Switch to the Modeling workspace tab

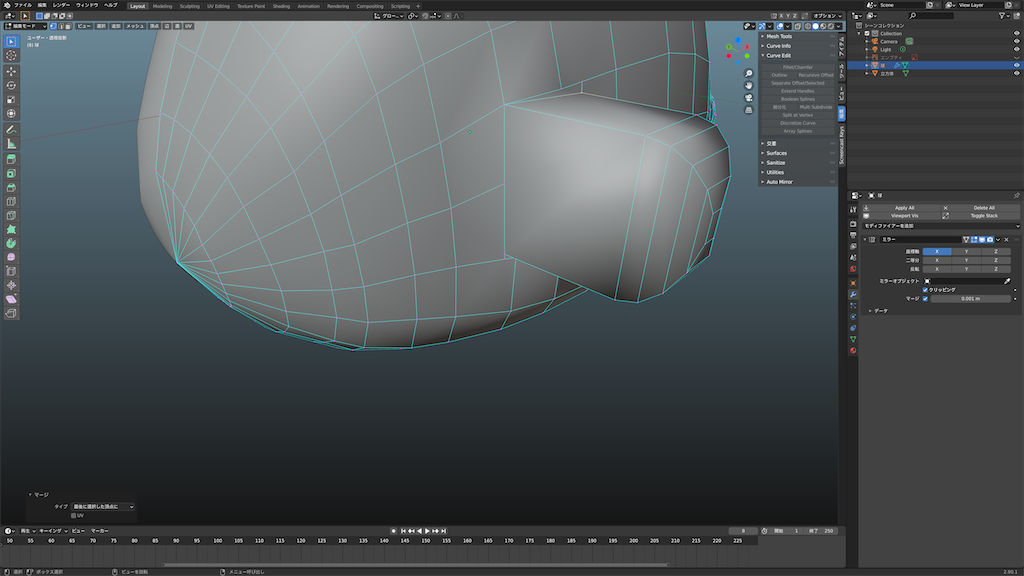[162, 6]
